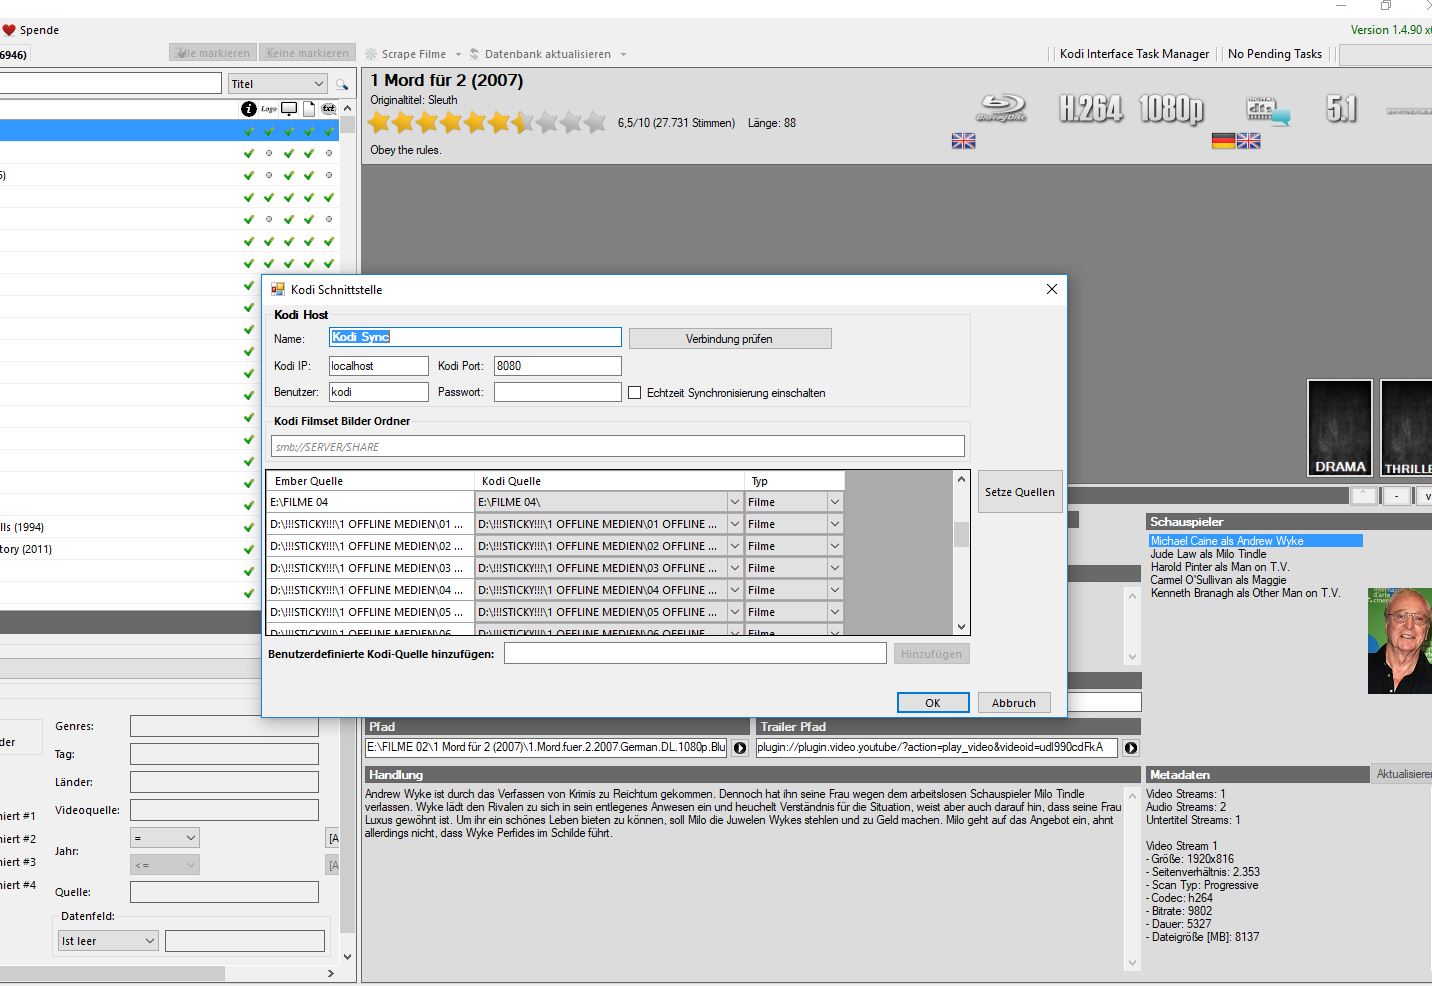Click the Kodi Port field
The height and width of the screenshot is (986, 1432).
click(558, 366)
